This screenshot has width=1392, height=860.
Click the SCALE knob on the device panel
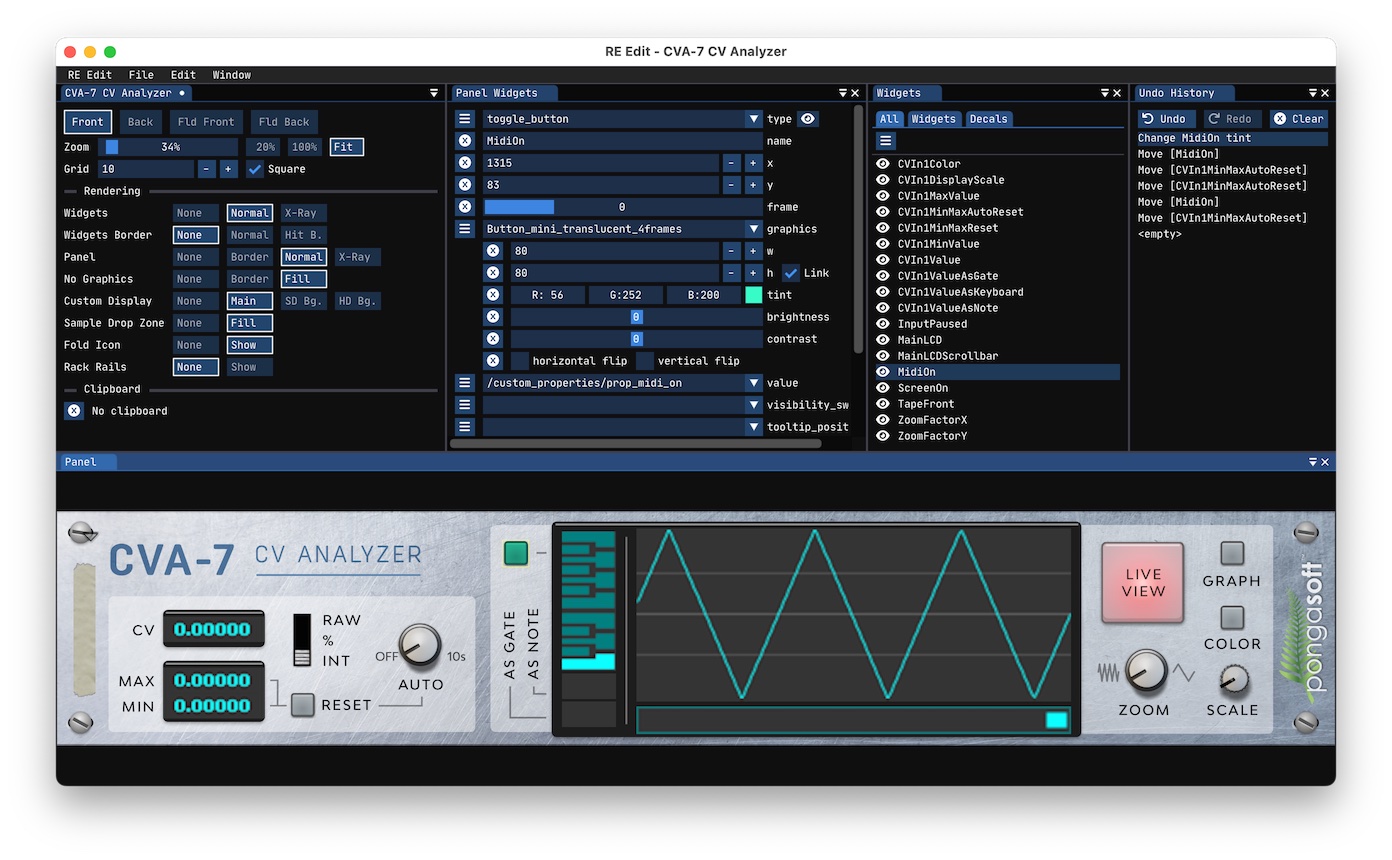click(1234, 680)
